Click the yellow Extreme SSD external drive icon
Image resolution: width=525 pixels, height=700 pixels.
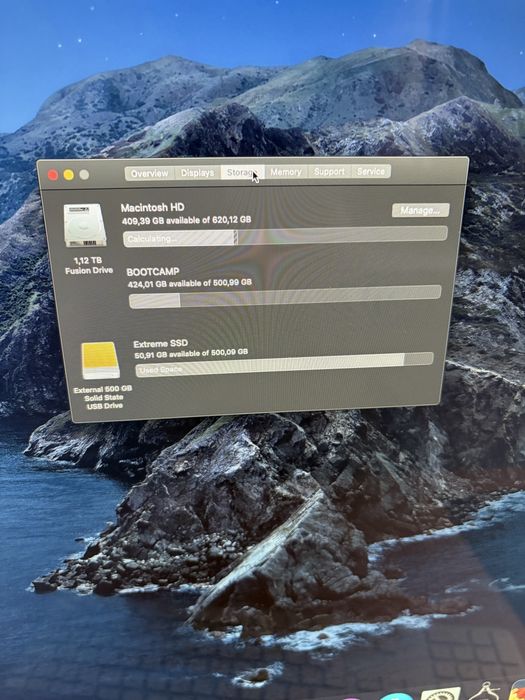100,361
